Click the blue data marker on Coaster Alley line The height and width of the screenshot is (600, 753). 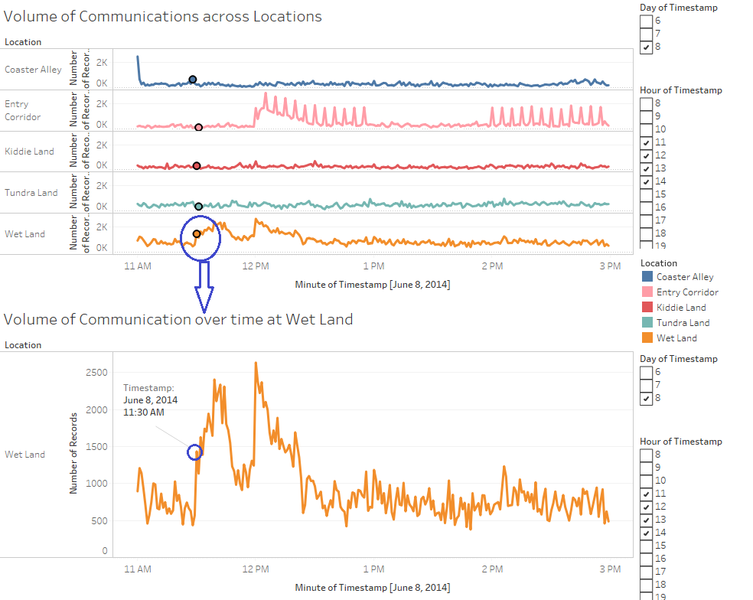pos(193,79)
